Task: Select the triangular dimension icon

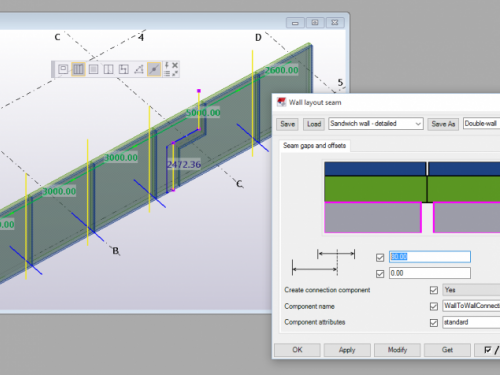Action: pyautogui.click(x=139, y=69)
